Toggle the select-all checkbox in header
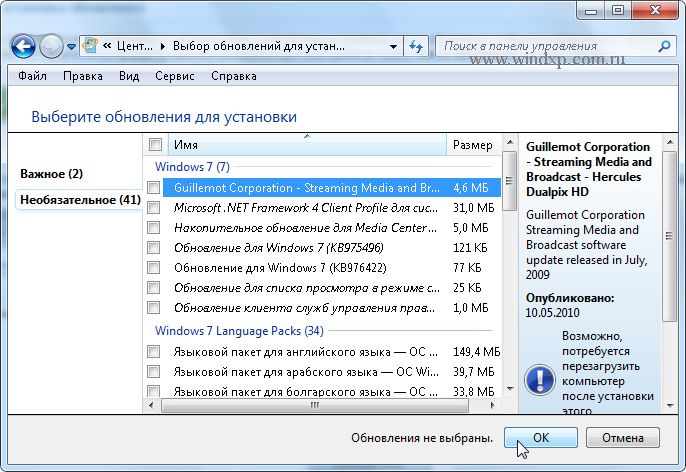686x472 pixels. click(x=155, y=145)
